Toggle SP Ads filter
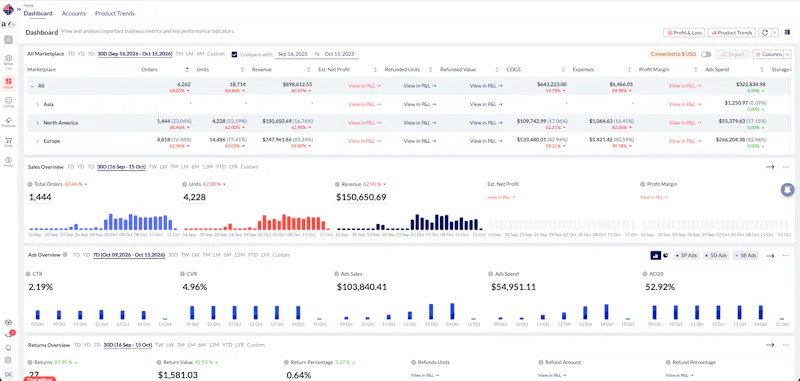This screenshot has width=800, height=381. click(x=686, y=256)
